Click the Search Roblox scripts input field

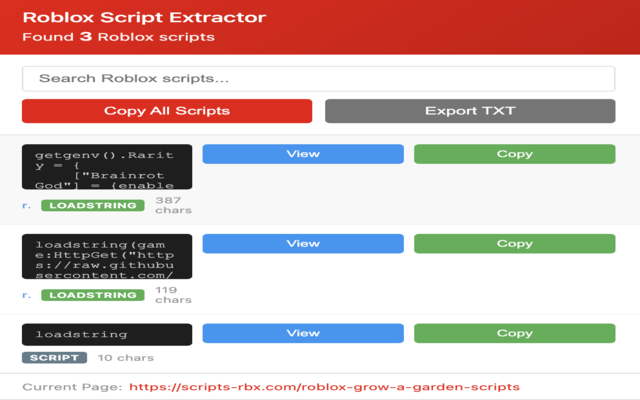coord(318,79)
